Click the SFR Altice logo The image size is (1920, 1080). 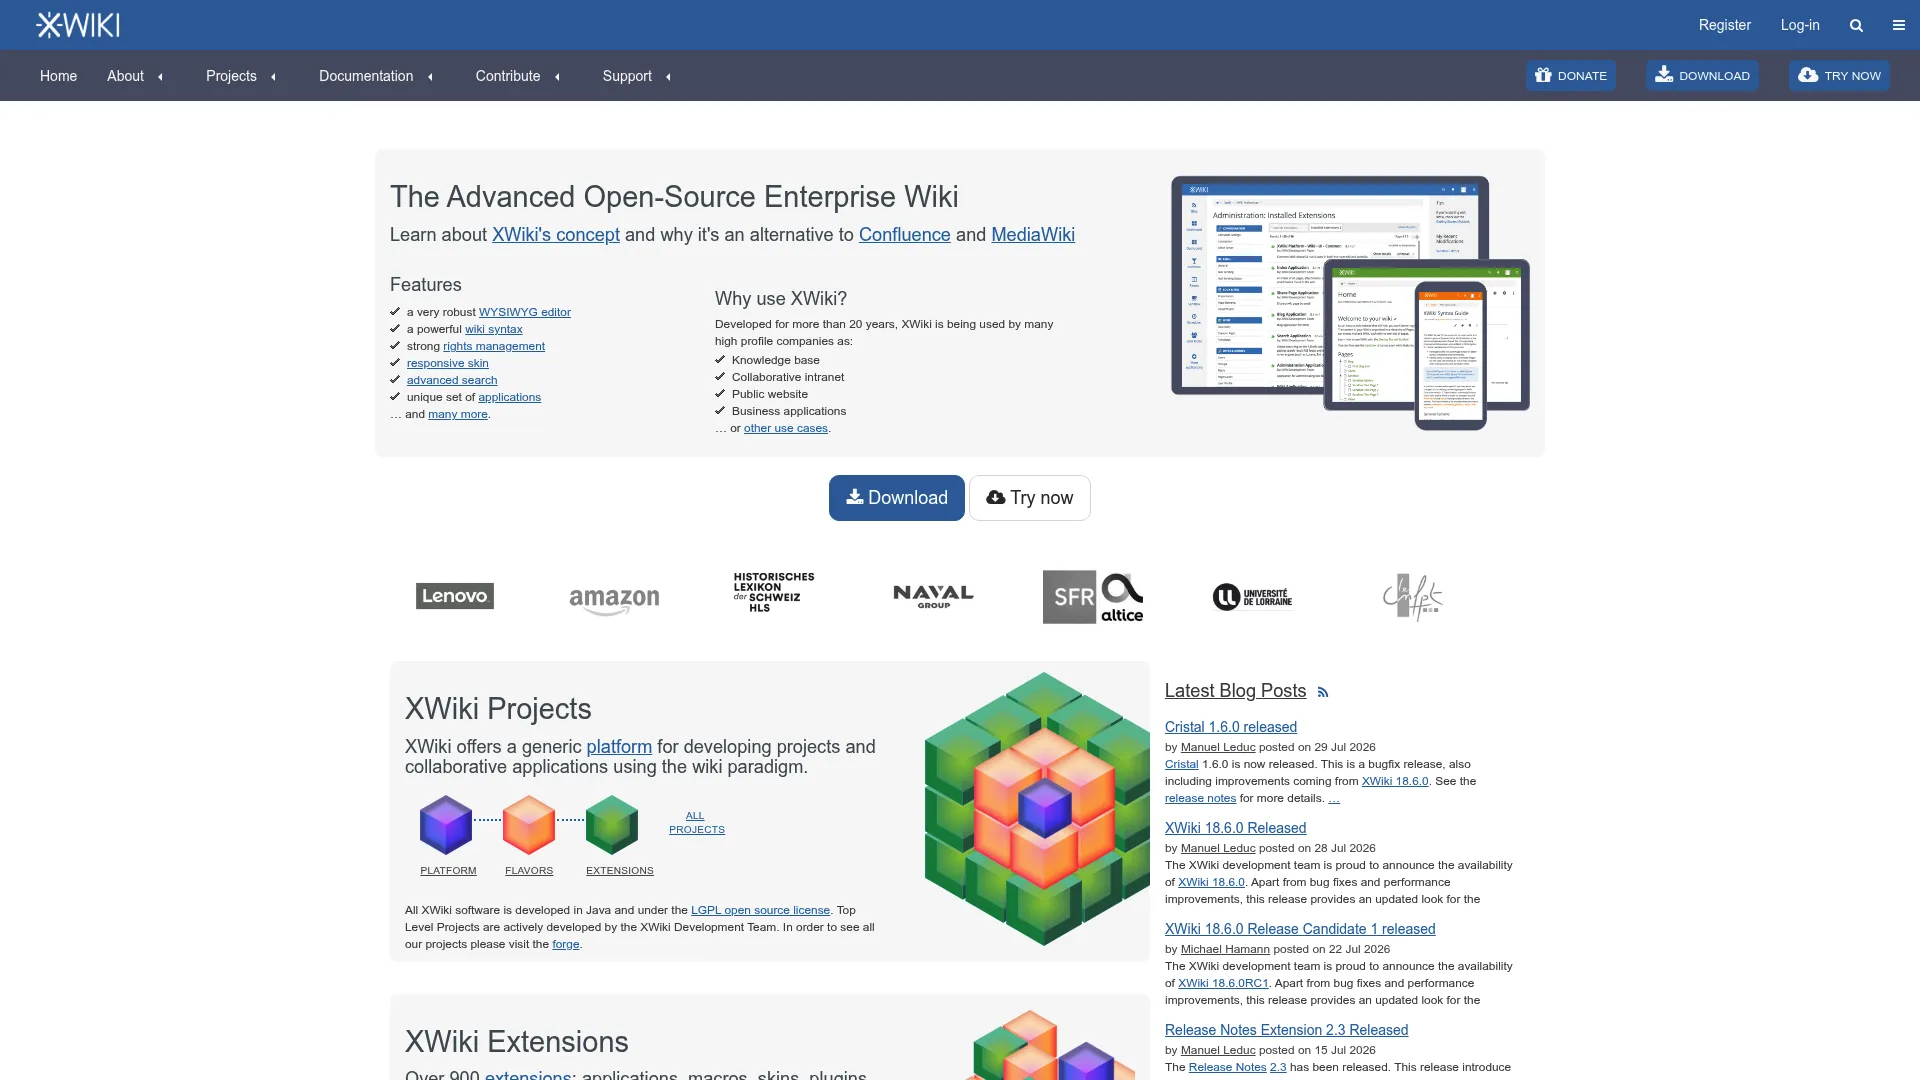[x=1093, y=597]
